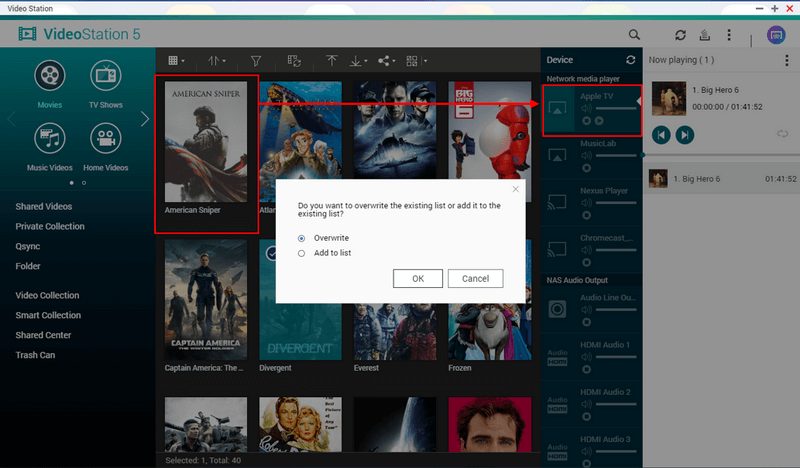Select the HDMI Audio 2 icon
This screenshot has width=800, height=468.
point(557,404)
